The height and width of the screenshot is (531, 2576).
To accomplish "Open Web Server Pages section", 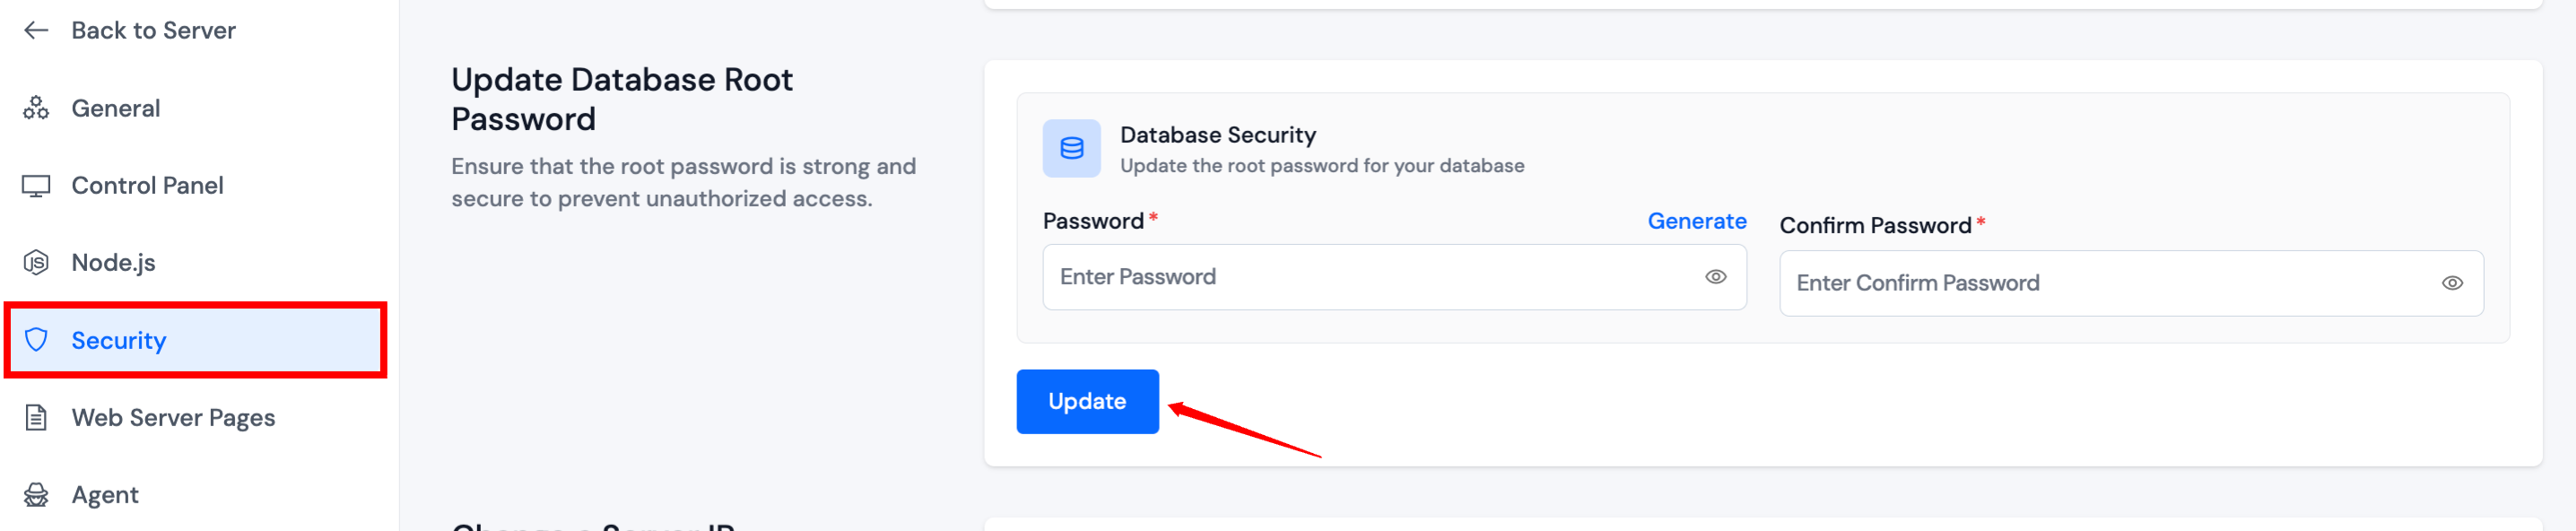I will coord(173,418).
